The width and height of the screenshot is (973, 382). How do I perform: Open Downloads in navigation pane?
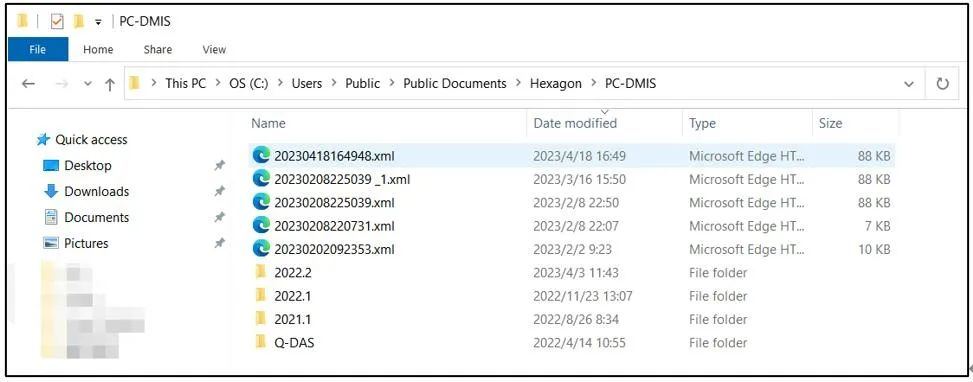click(96, 192)
